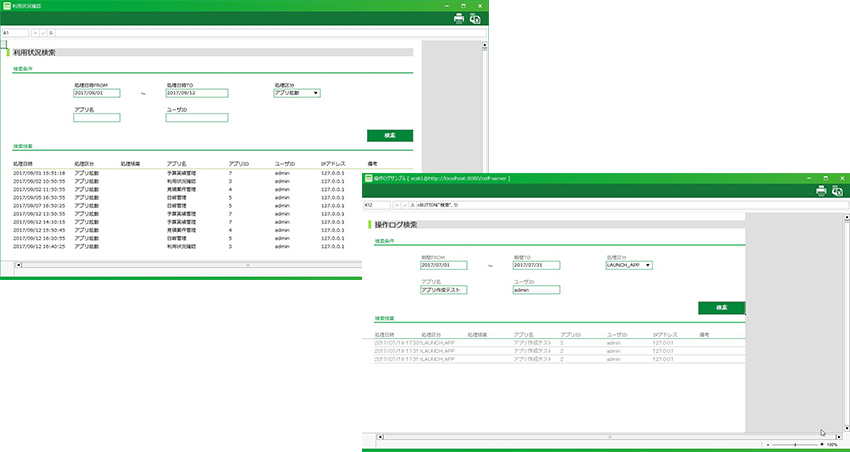Click the 処理日時FROM field with 2017/09/01
The image size is (850, 452).
pos(96,93)
